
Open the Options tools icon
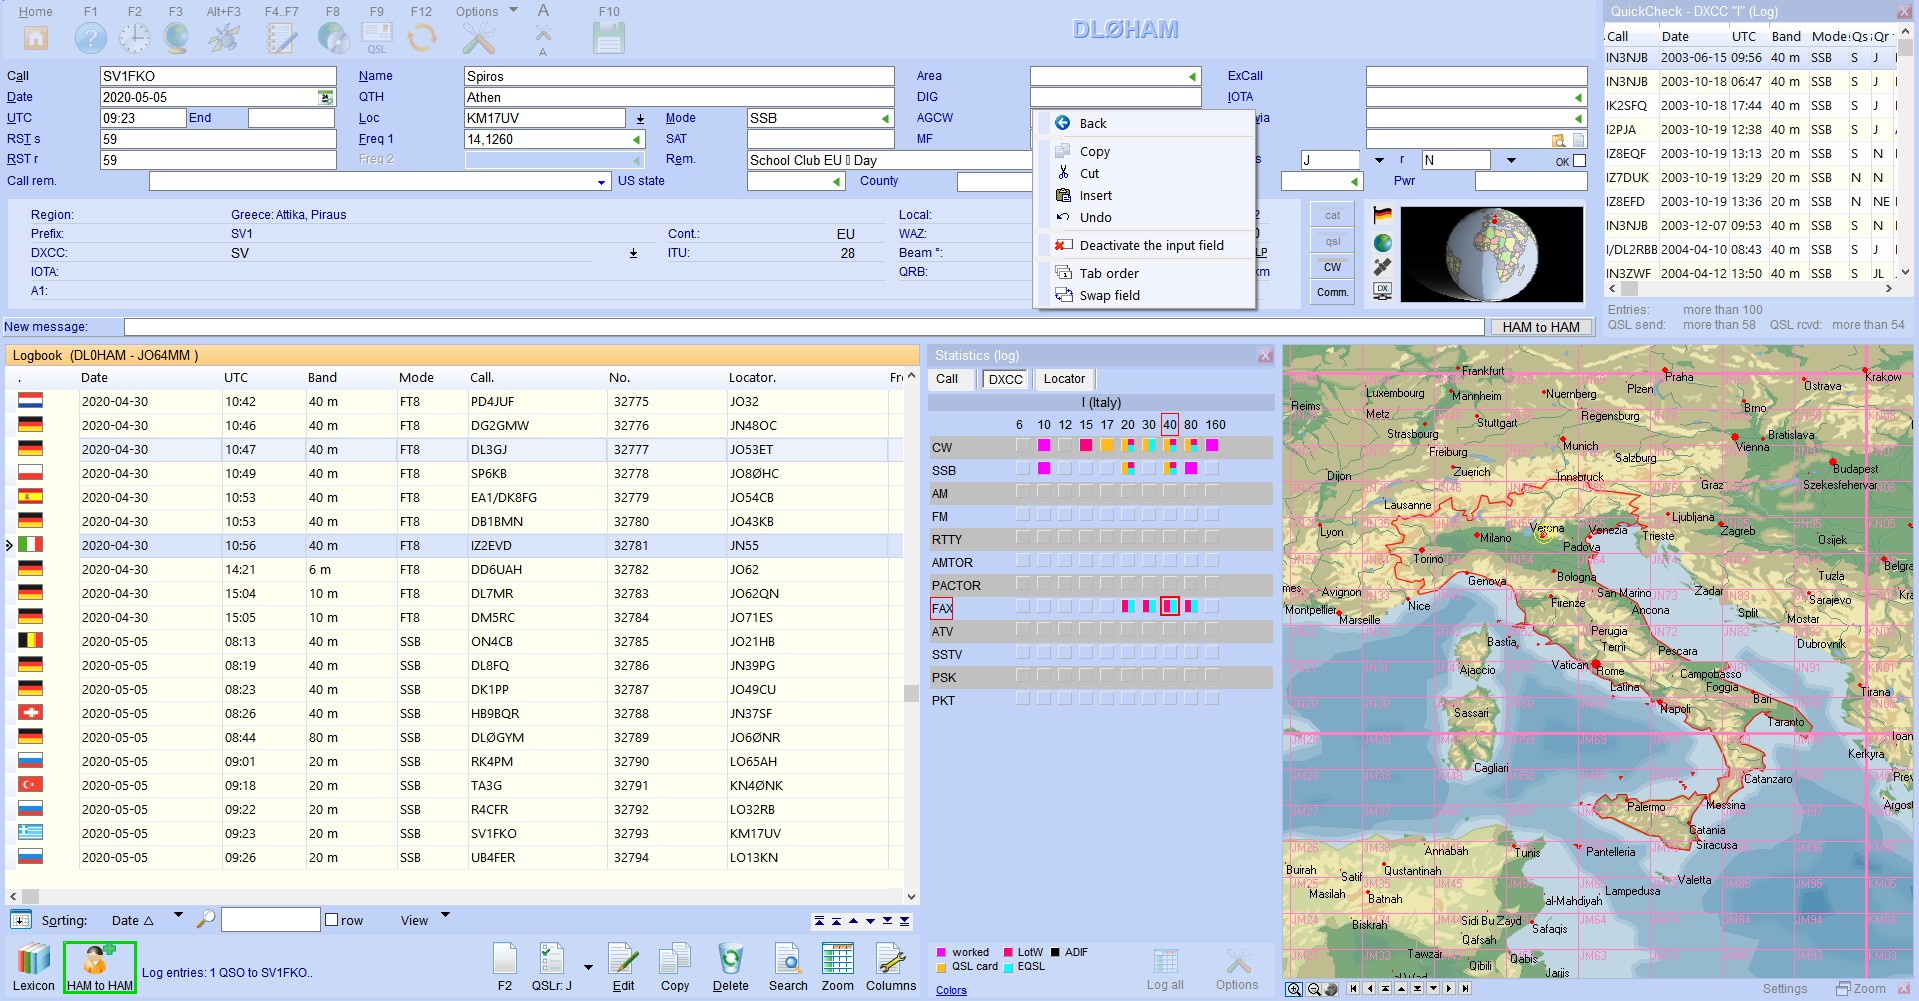[478, 38]
